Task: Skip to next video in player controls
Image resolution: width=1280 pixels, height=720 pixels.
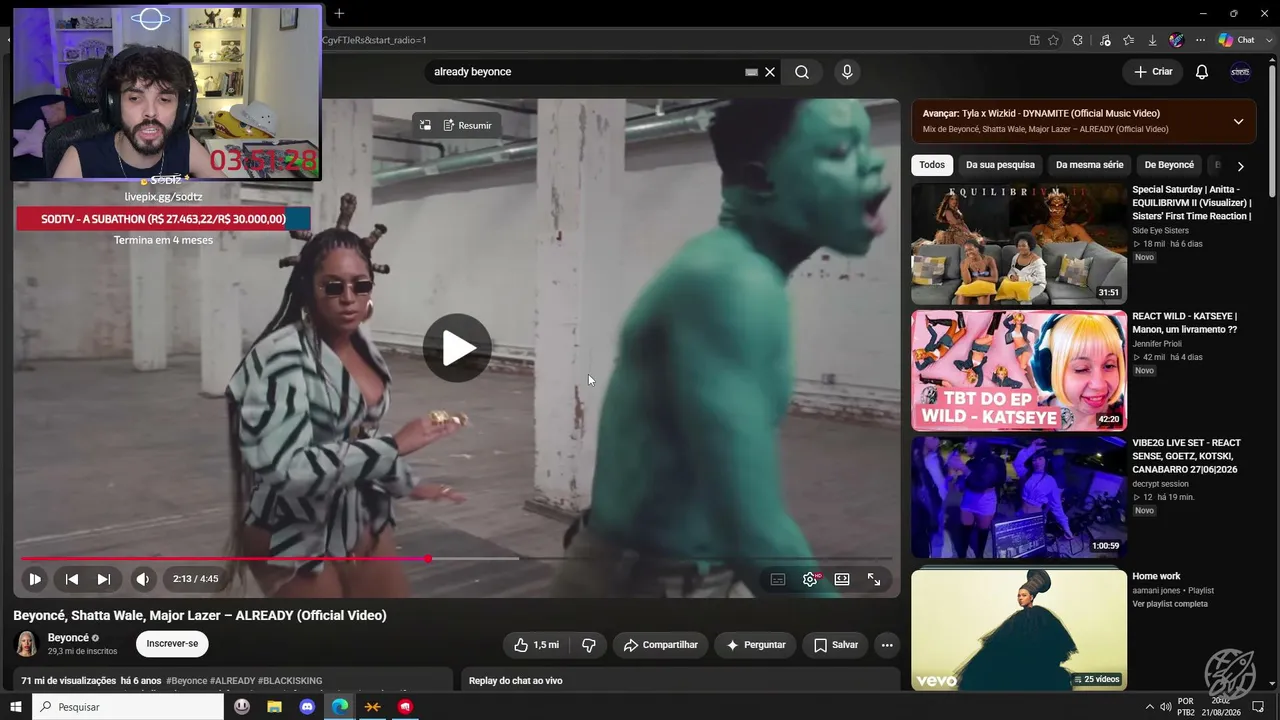Action: point(104,579)
